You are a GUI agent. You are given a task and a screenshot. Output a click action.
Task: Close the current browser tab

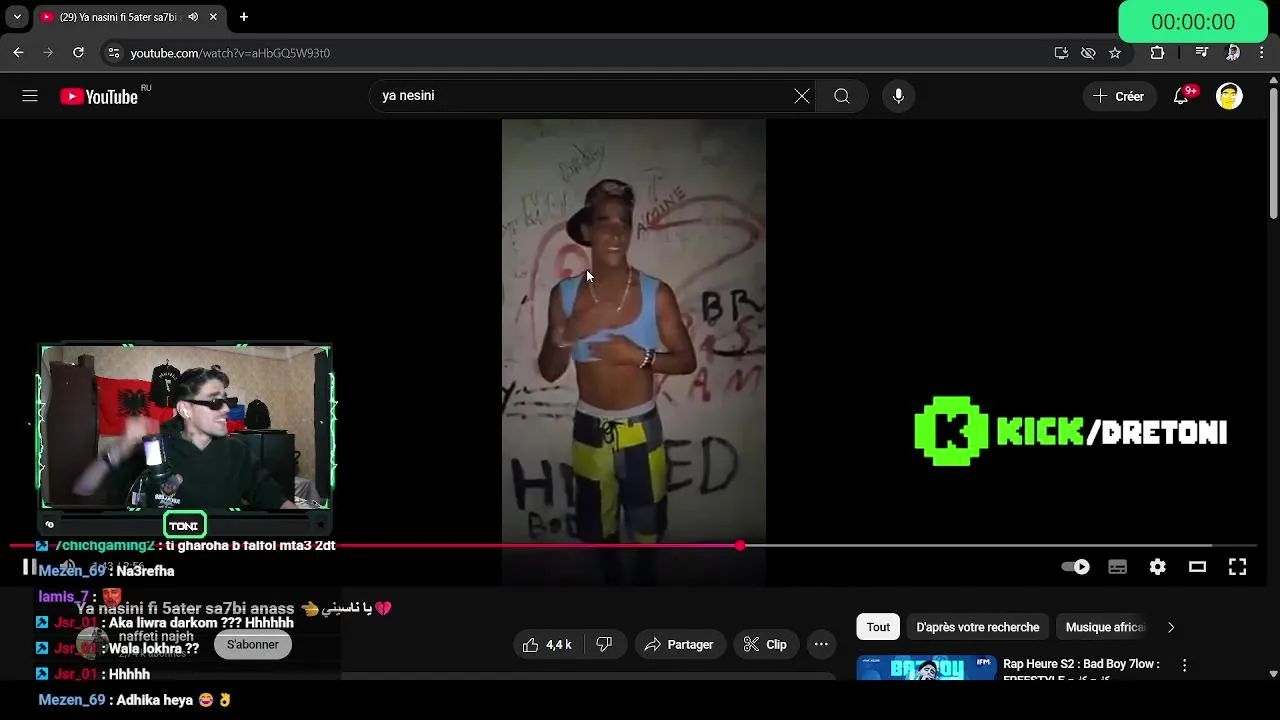click(213, 17)
